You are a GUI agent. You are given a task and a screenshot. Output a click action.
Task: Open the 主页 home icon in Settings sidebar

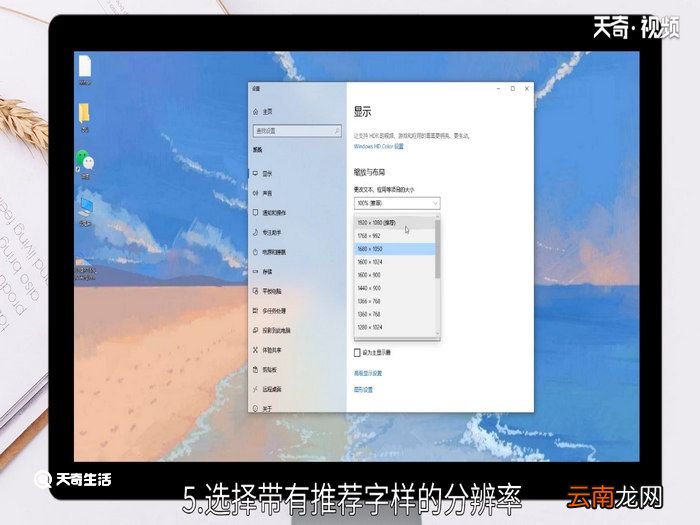coord(255,112)
